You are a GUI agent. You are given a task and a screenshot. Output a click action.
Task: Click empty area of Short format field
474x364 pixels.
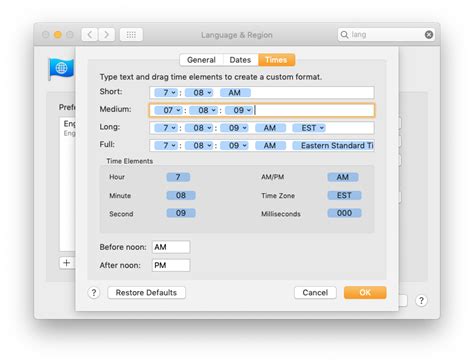tap(312, 93)
